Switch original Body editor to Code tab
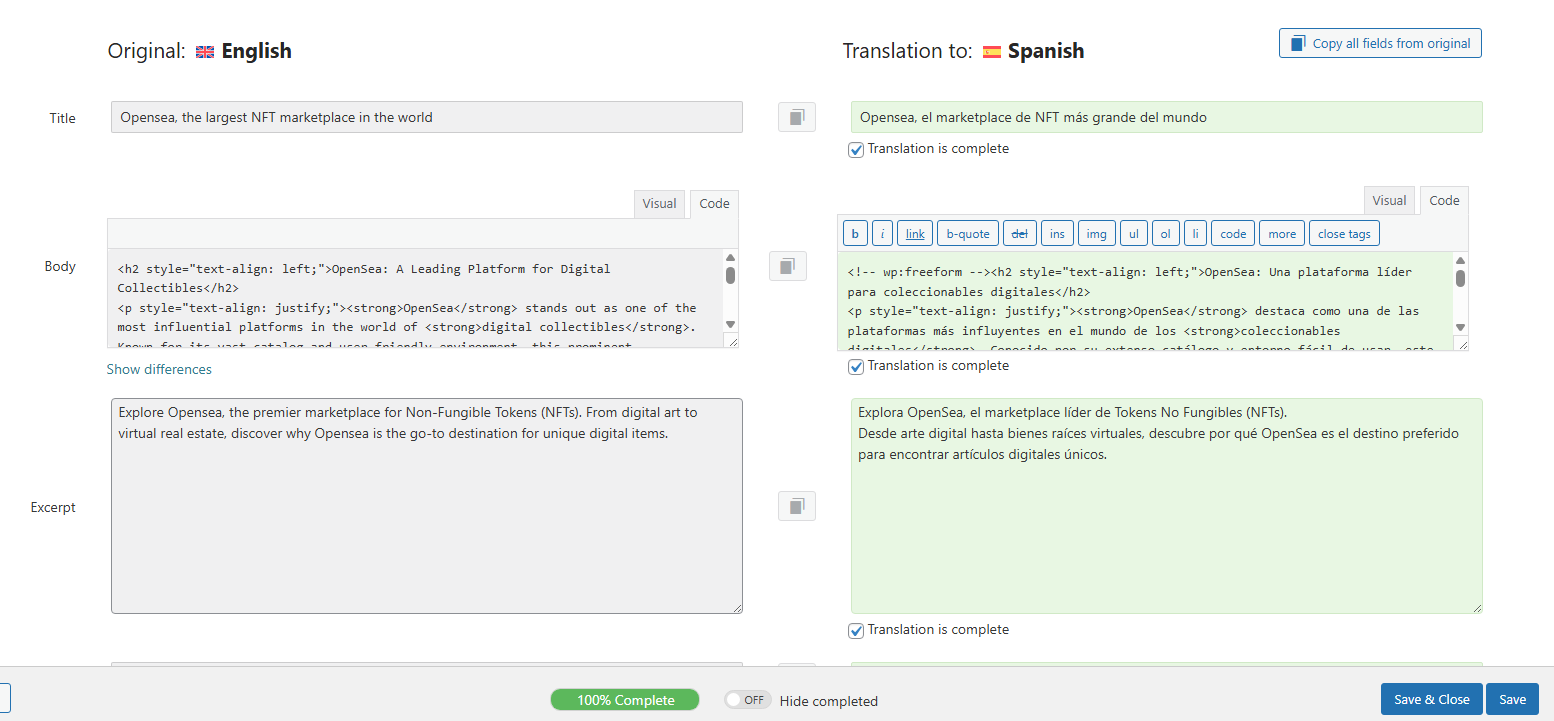1554x721 pixels. point(714,203)
